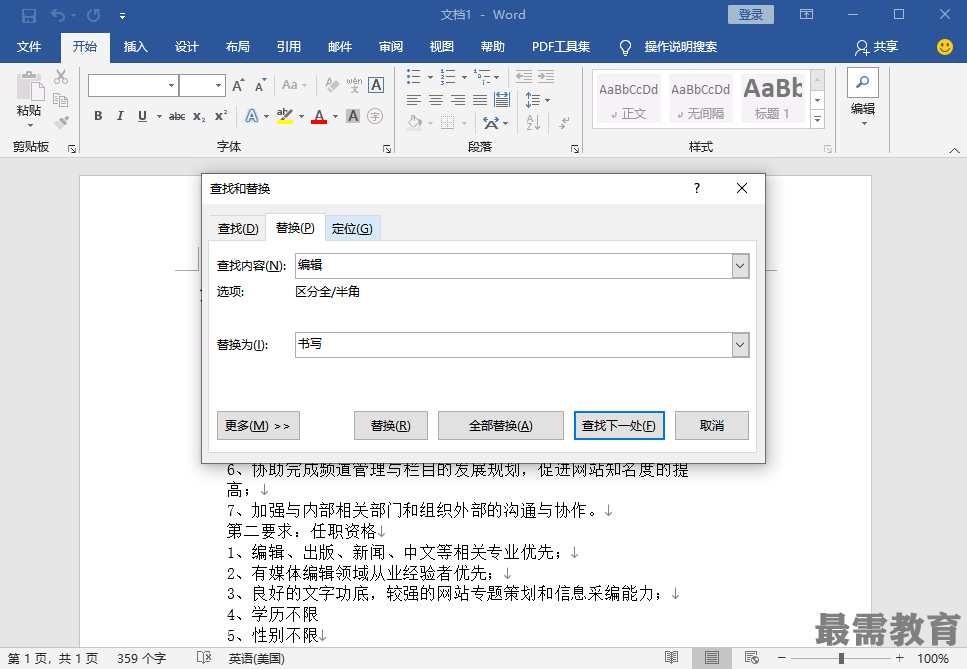967x669 pixels.
Task: Apply strikethrough with the abc icon
Action: click(177, 116)
